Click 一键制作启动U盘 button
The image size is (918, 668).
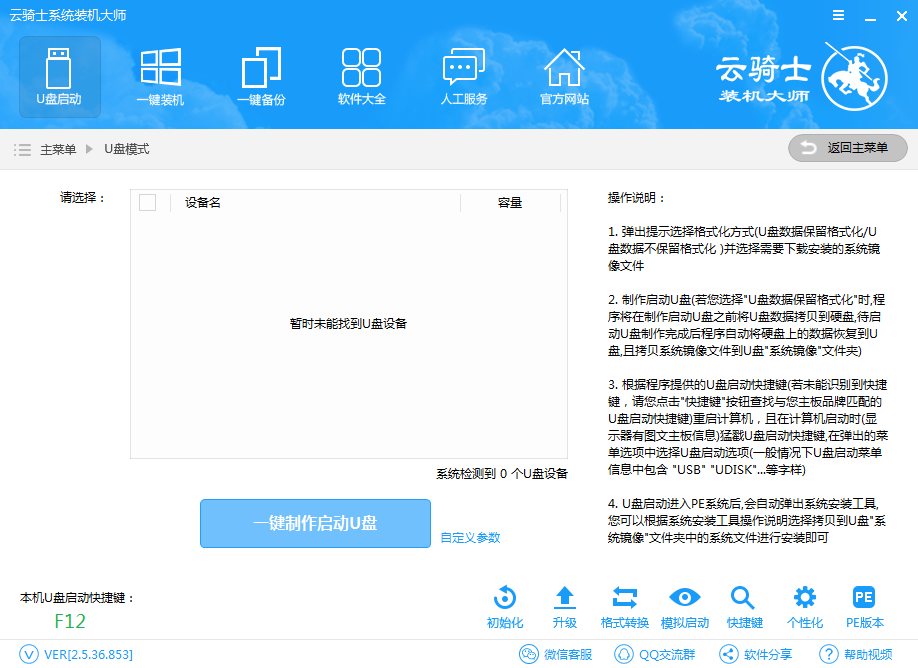click(x=316, y=523)
